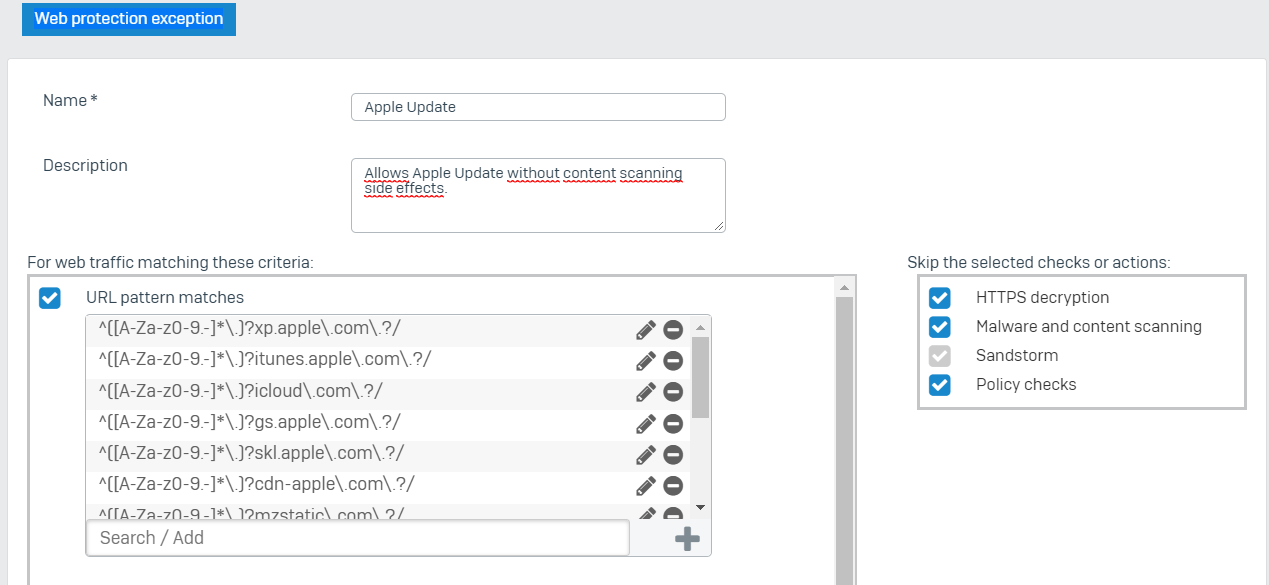
Task: Click the plus icon to add pattern
Action: 687,539
